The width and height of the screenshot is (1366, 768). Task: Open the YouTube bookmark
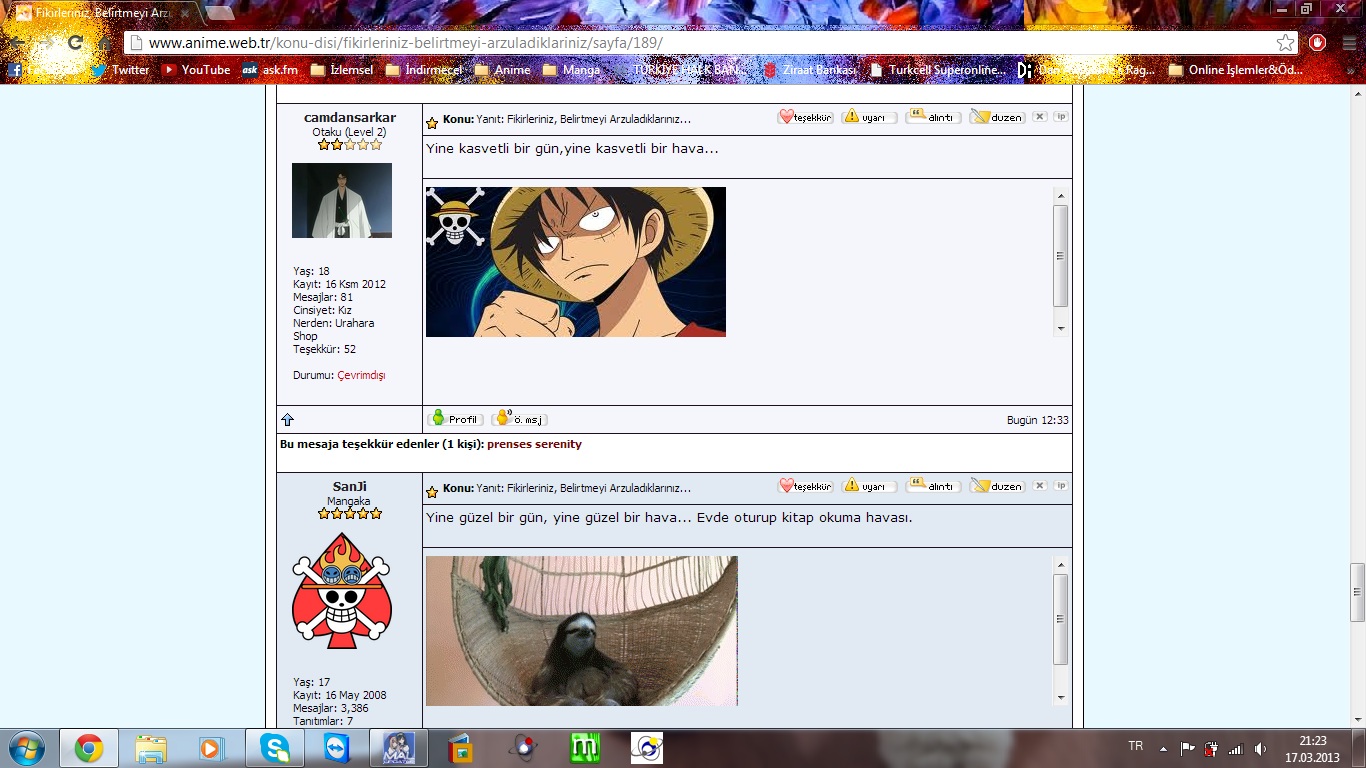[196, 70]
